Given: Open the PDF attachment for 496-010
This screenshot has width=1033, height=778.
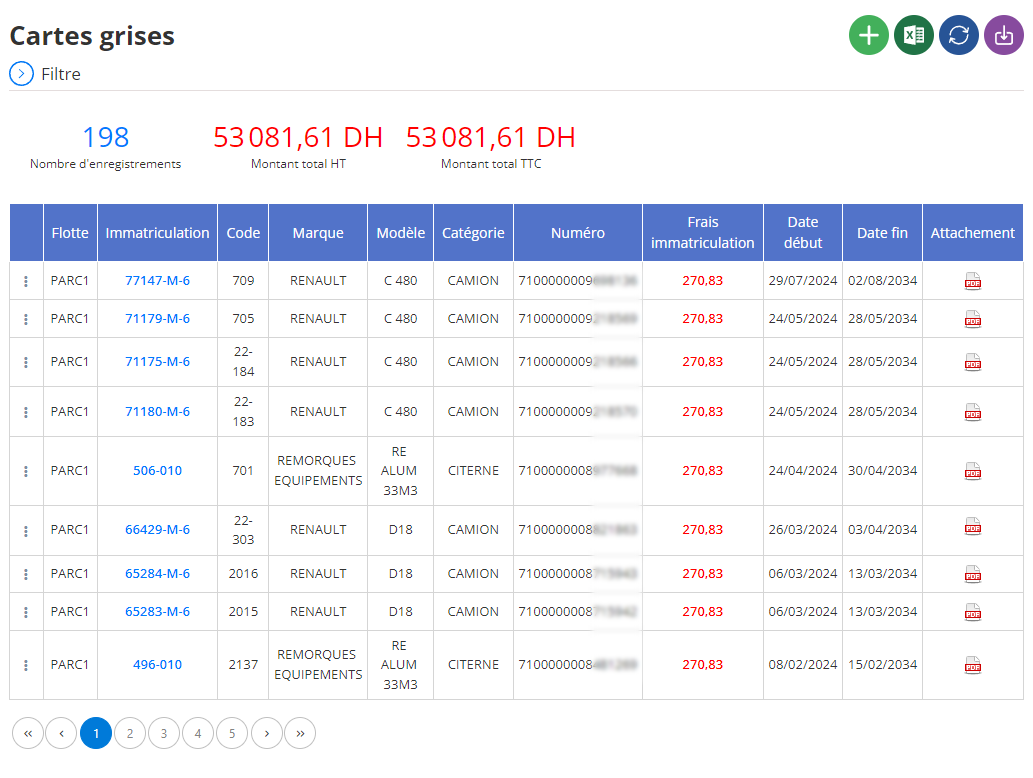Looking at the screenshot, I should [x=972, y=665].
